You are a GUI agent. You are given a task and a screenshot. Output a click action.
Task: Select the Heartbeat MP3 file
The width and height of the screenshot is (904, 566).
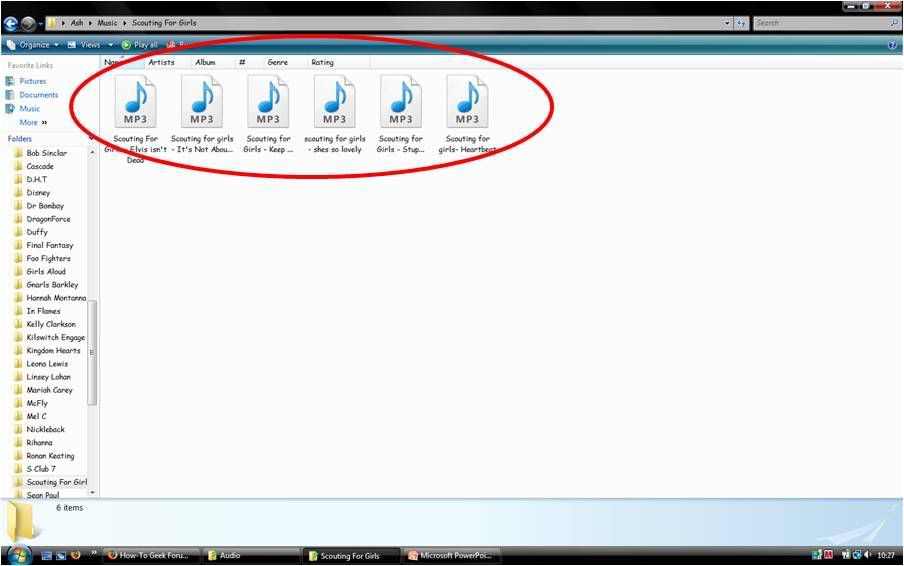pos(467,114)
